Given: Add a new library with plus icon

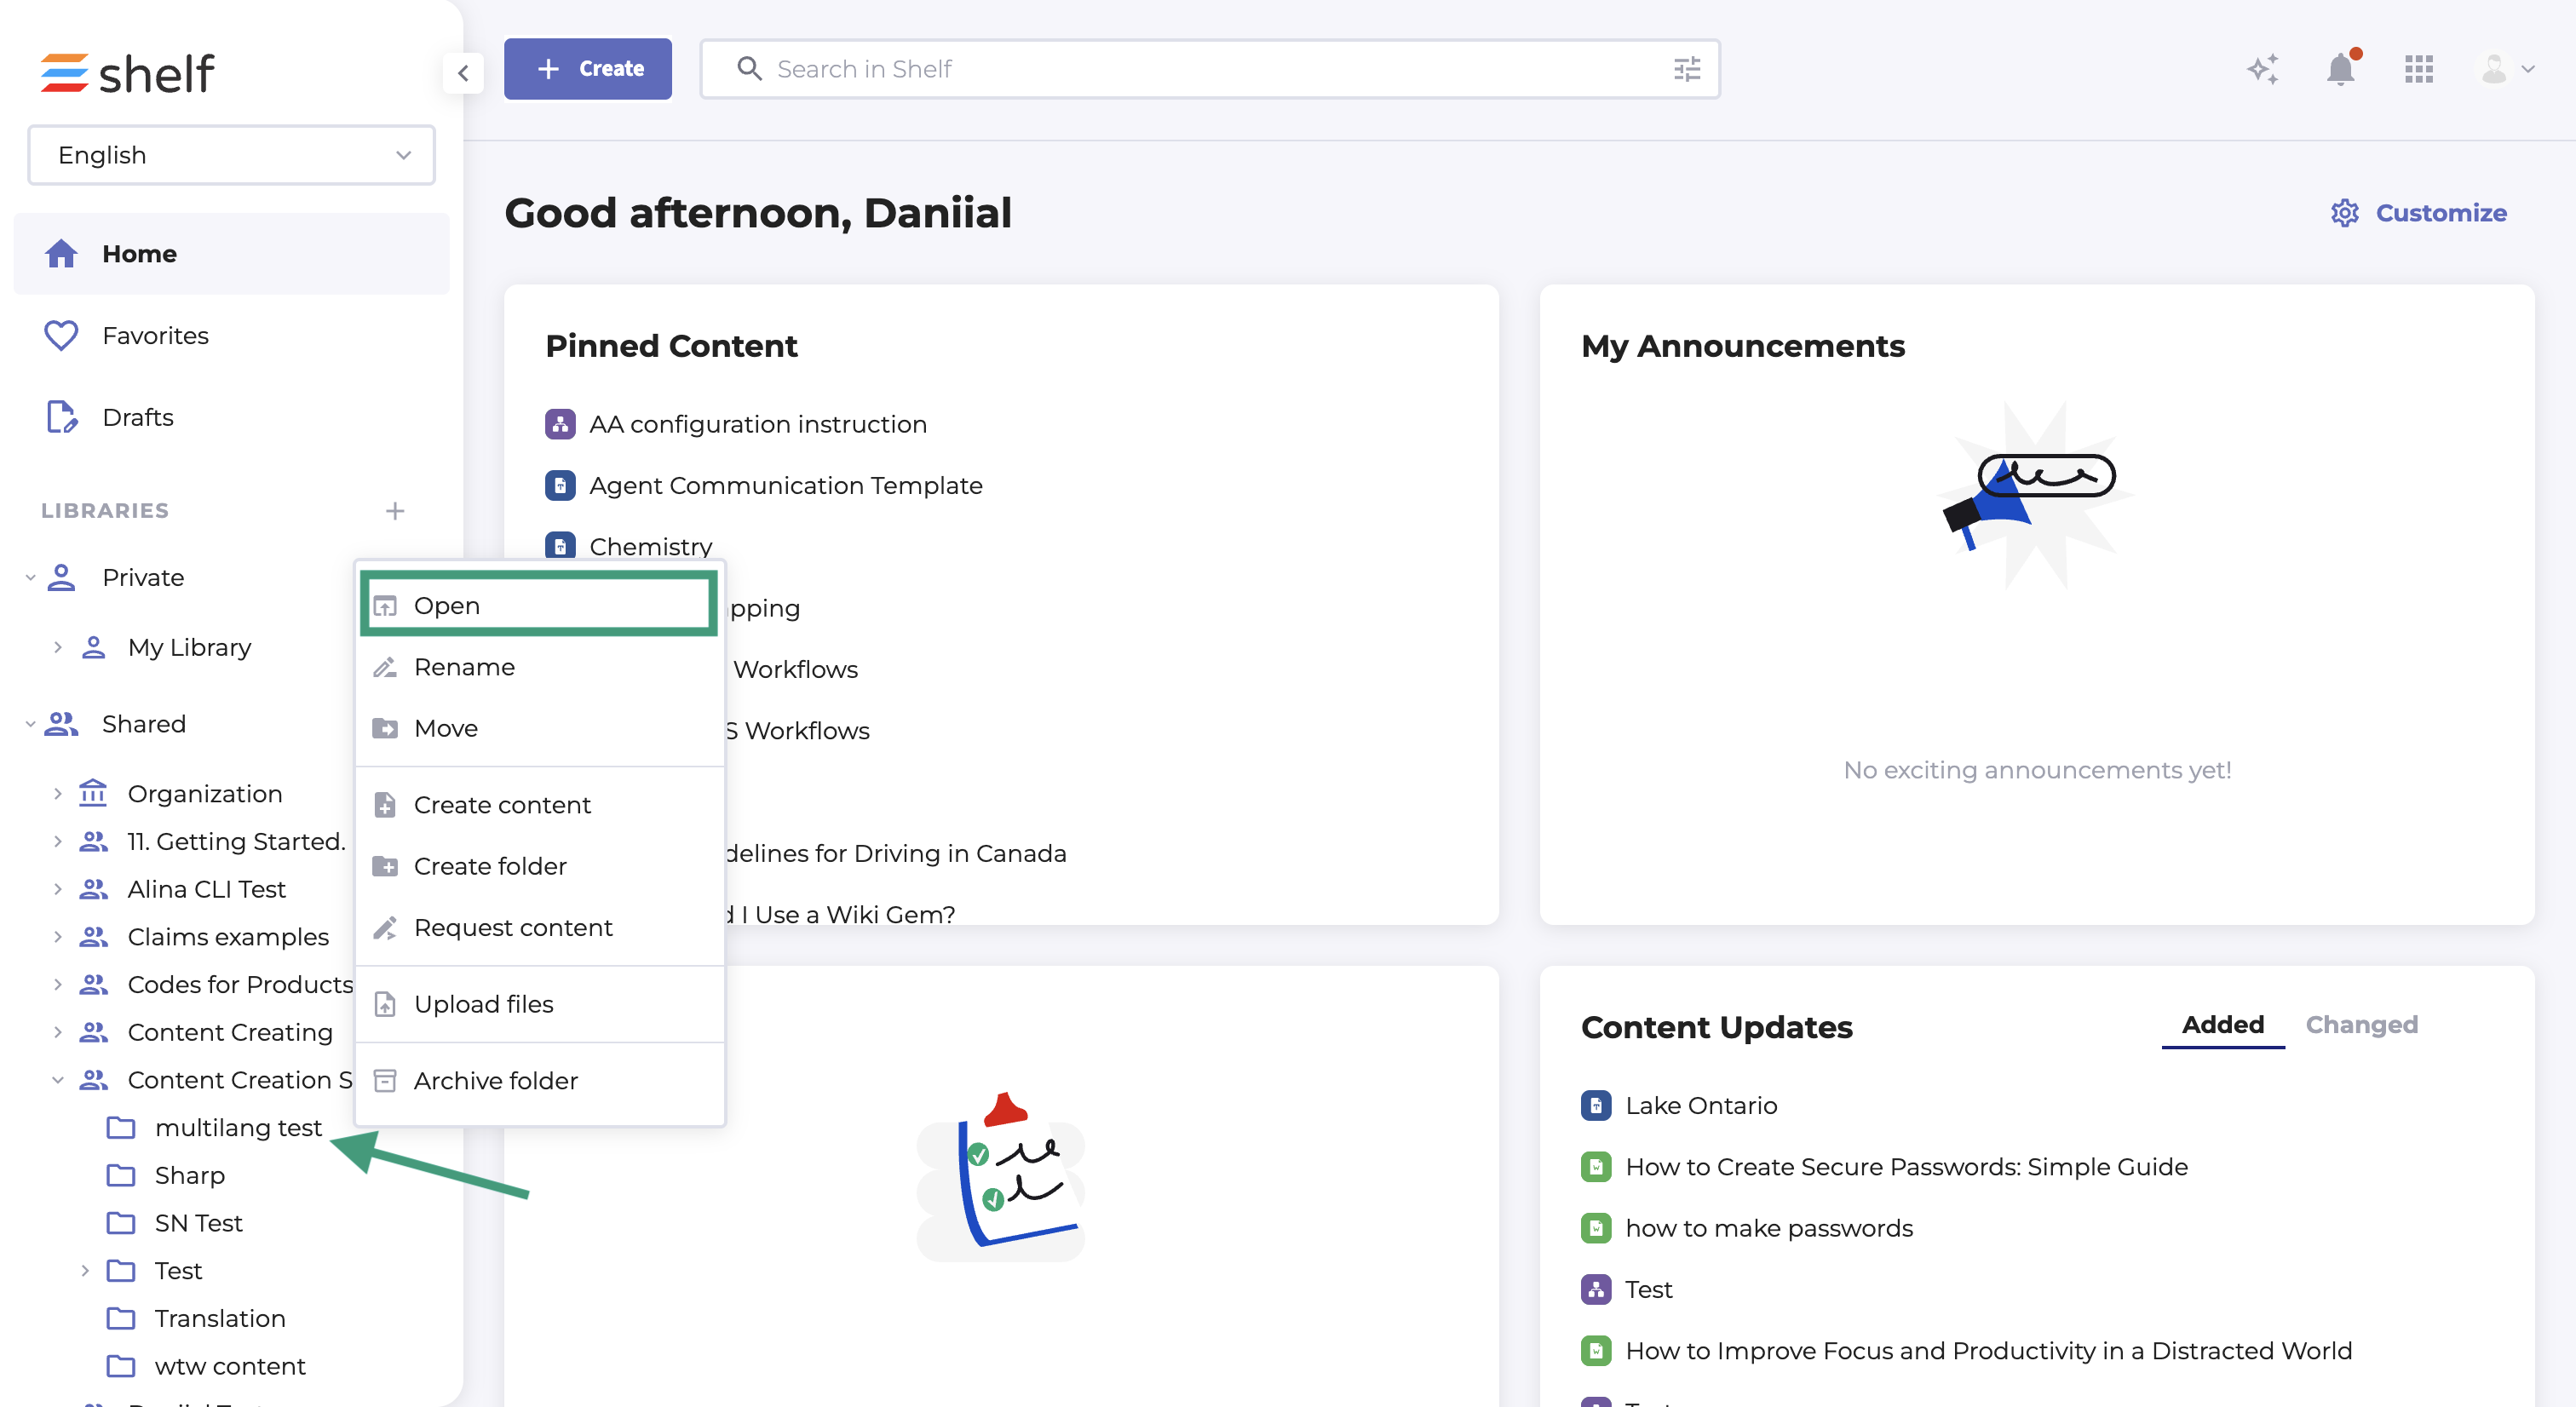Looking at the screenshot, I should pos(395,511).
